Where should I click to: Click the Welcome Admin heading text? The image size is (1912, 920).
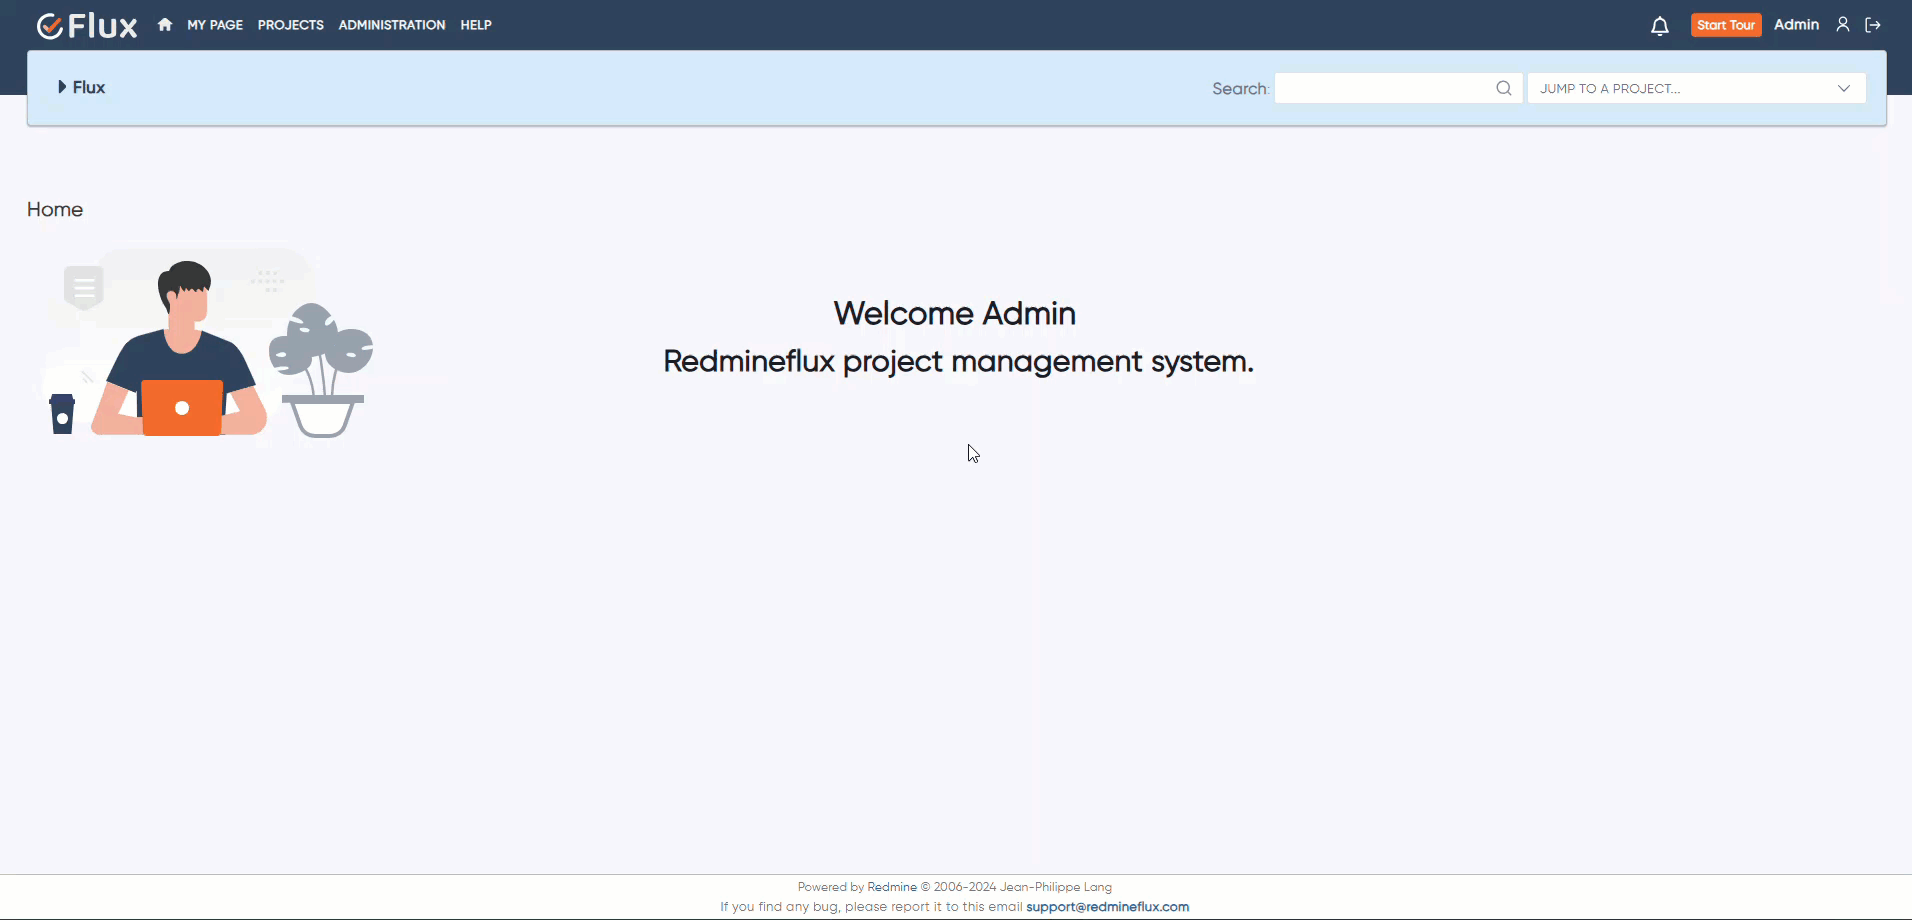coord(954,313)
